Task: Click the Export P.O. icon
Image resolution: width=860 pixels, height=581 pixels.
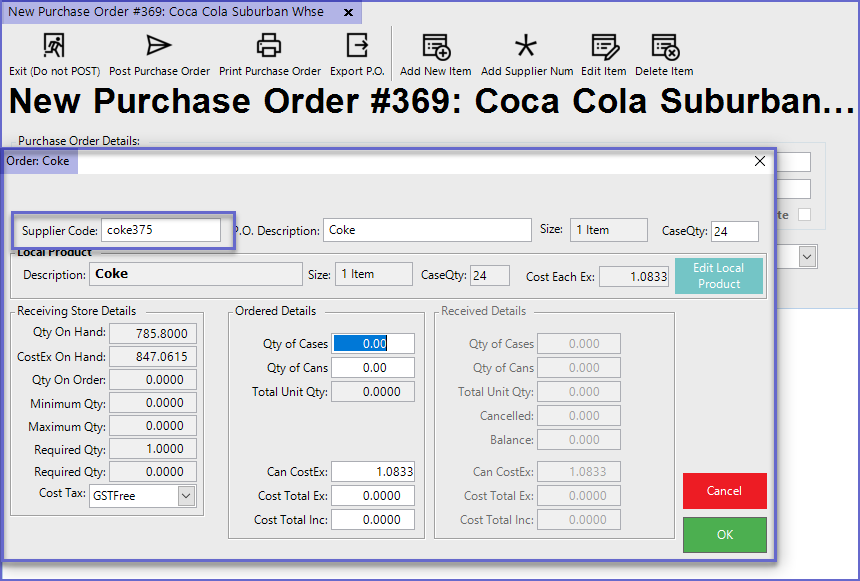Action: coord(357,46)
